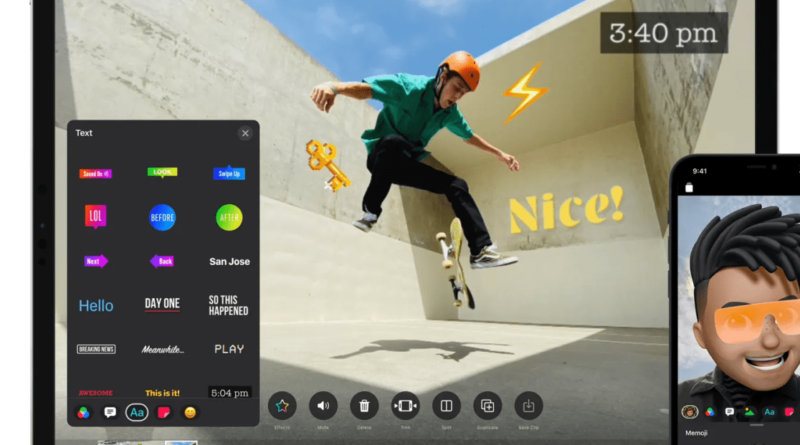Tap the yellow Nice! text overlay
This screenshot has height=445, width=800.
point(566,209)
